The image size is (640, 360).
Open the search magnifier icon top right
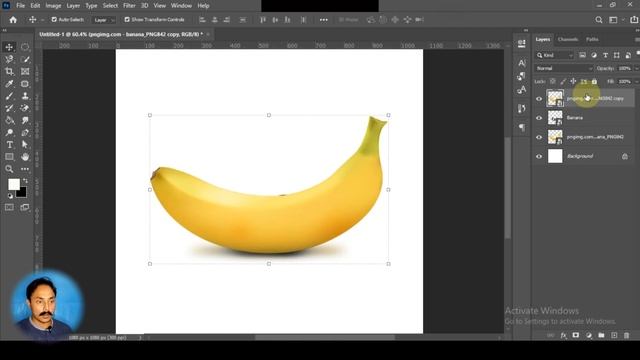pyautogui.click(x=599, y=20)
